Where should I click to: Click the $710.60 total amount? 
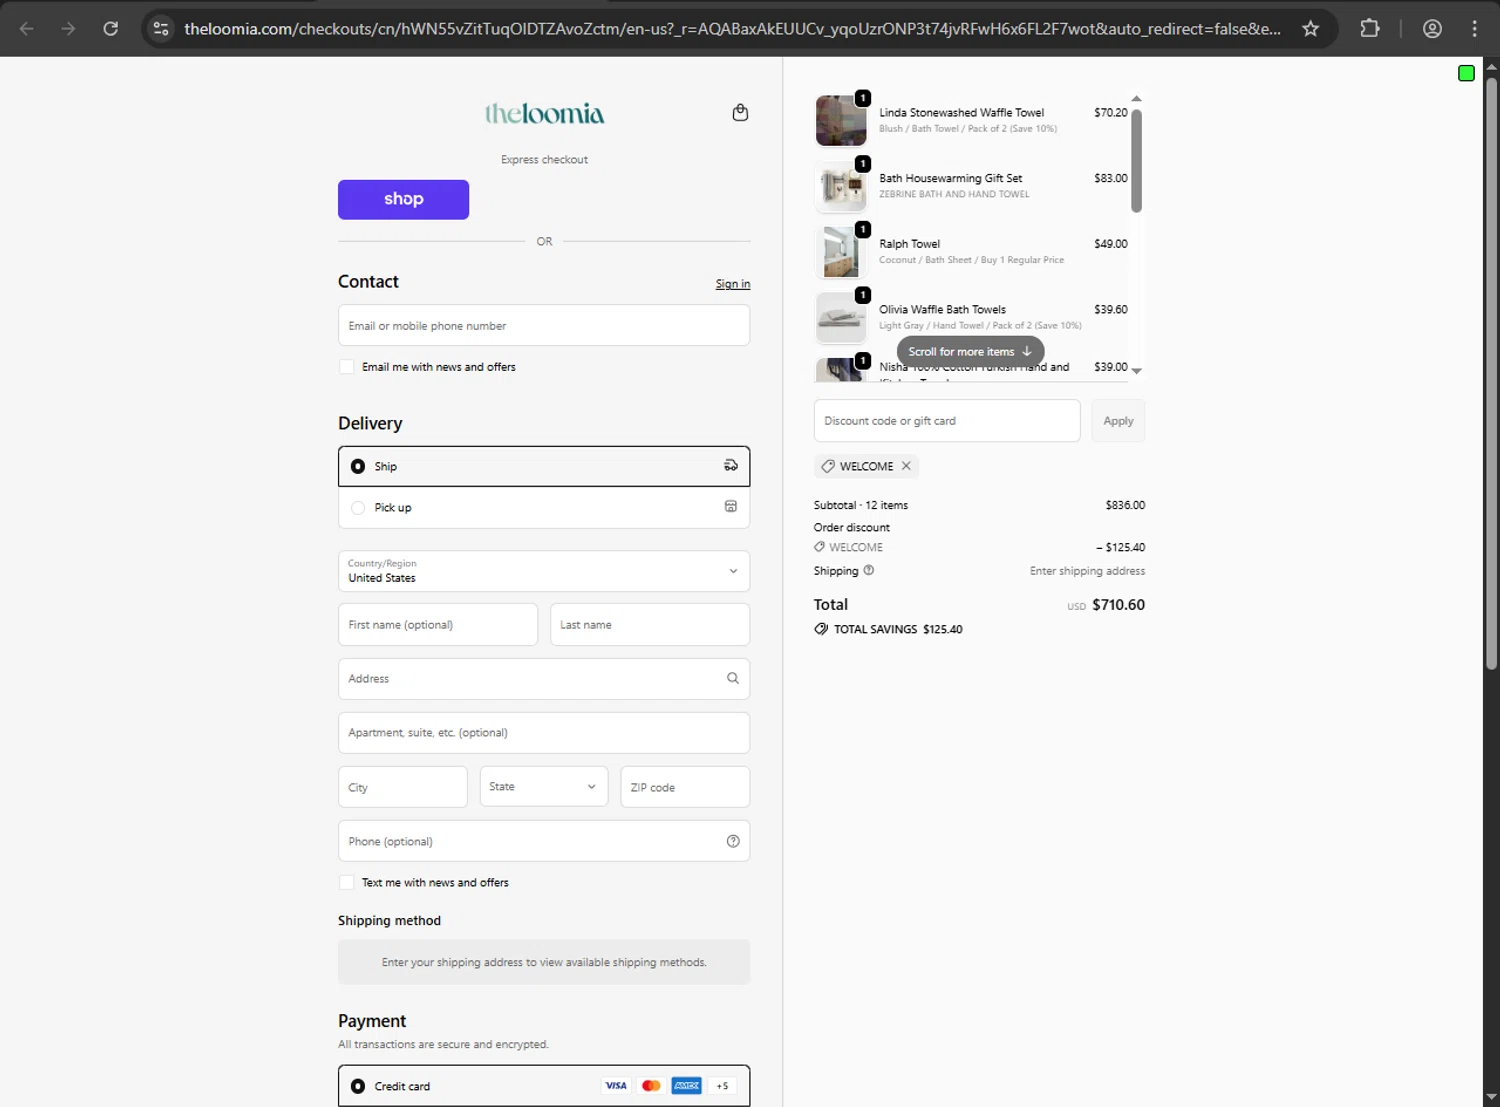[x=1118, y=604]
